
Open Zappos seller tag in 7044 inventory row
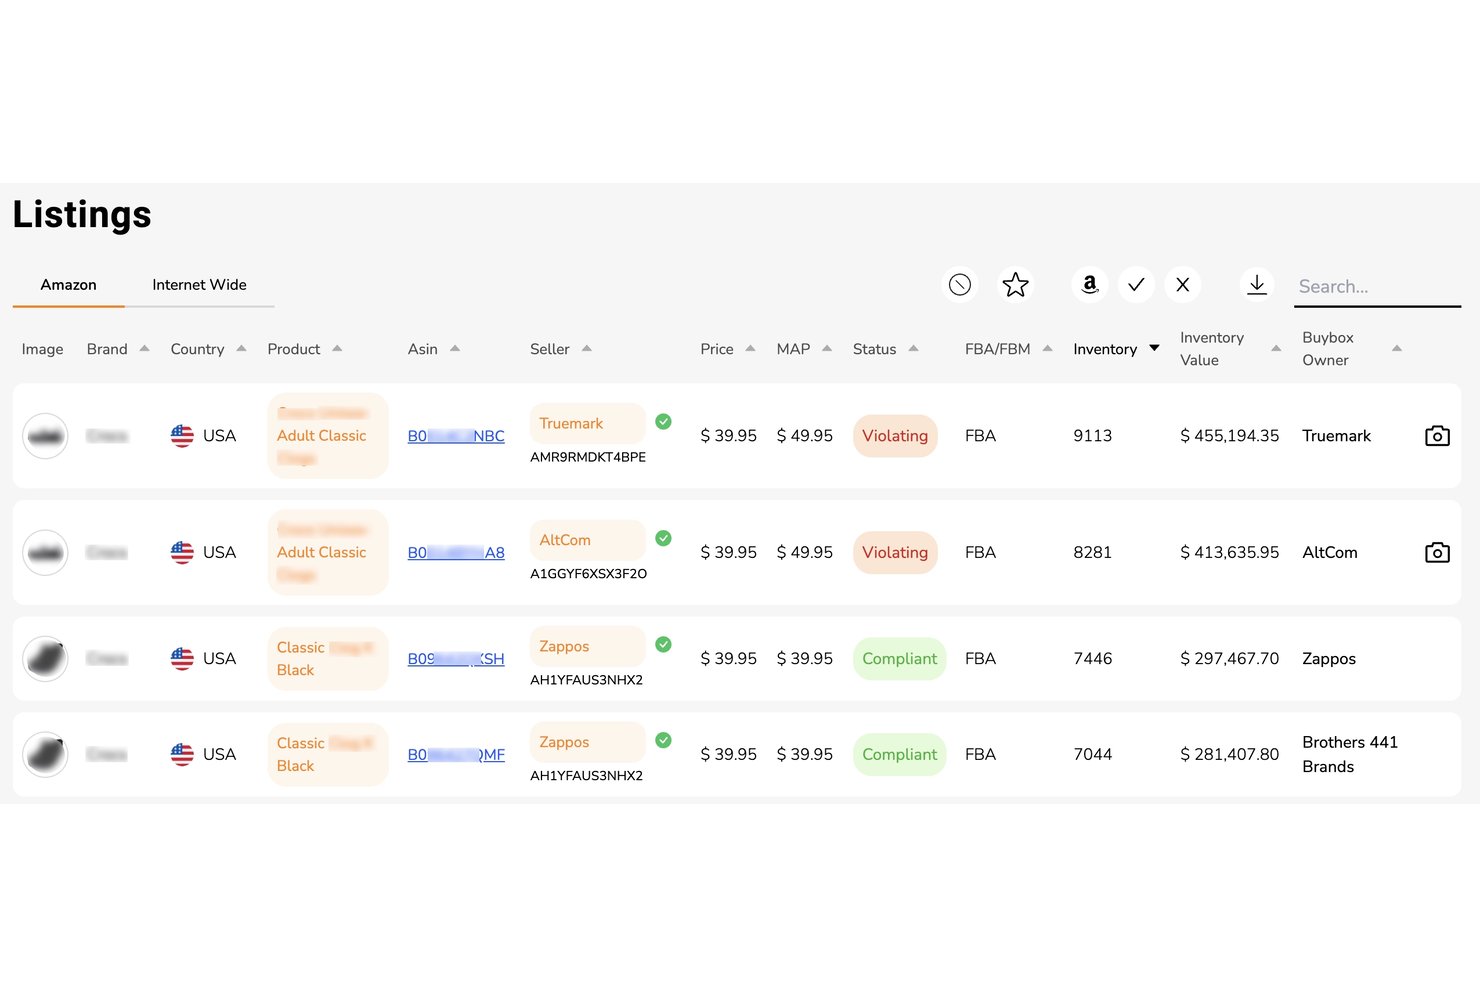coord(587,742)
